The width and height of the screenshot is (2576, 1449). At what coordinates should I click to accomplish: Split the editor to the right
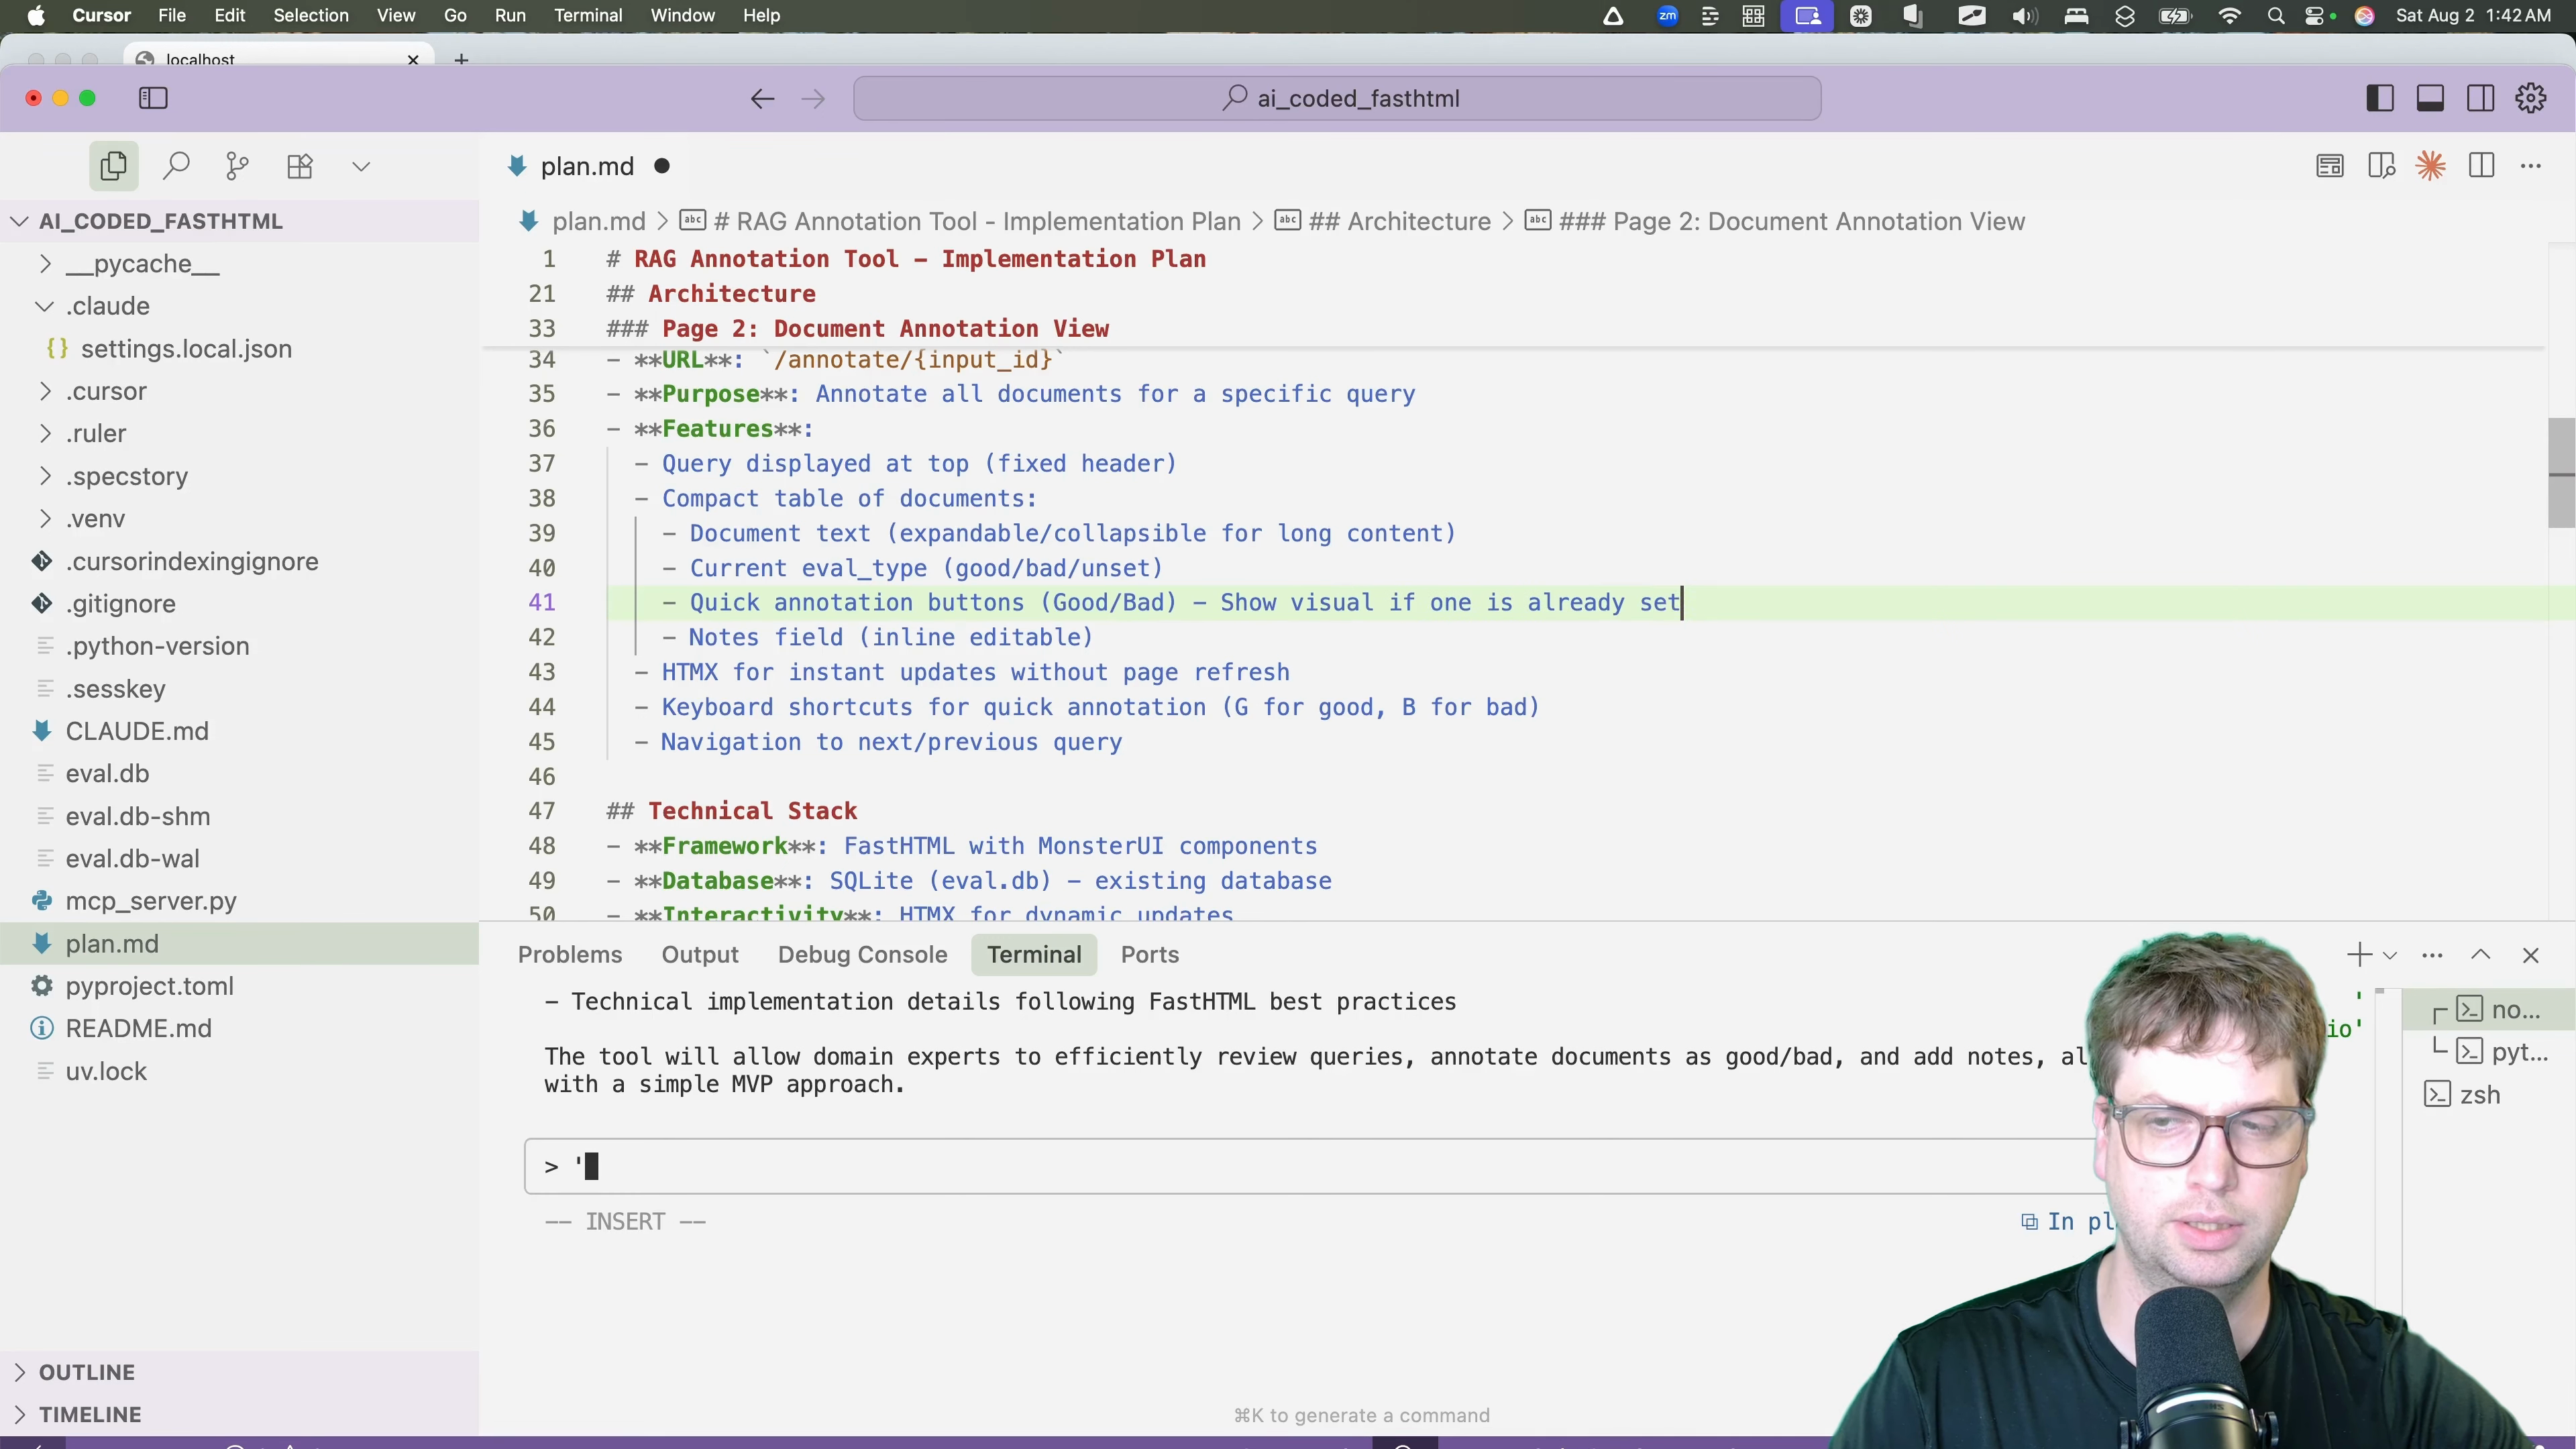coord(2481,166)
